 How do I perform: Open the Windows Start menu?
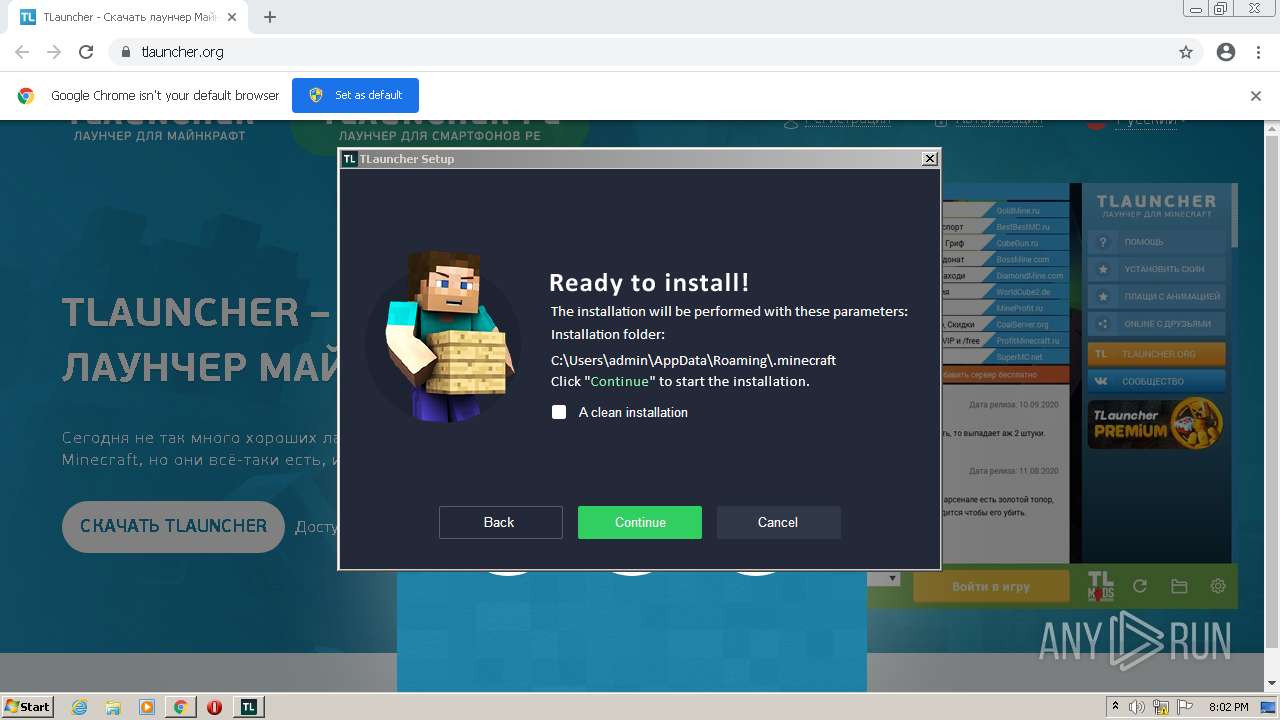click(x=27, y=707)
